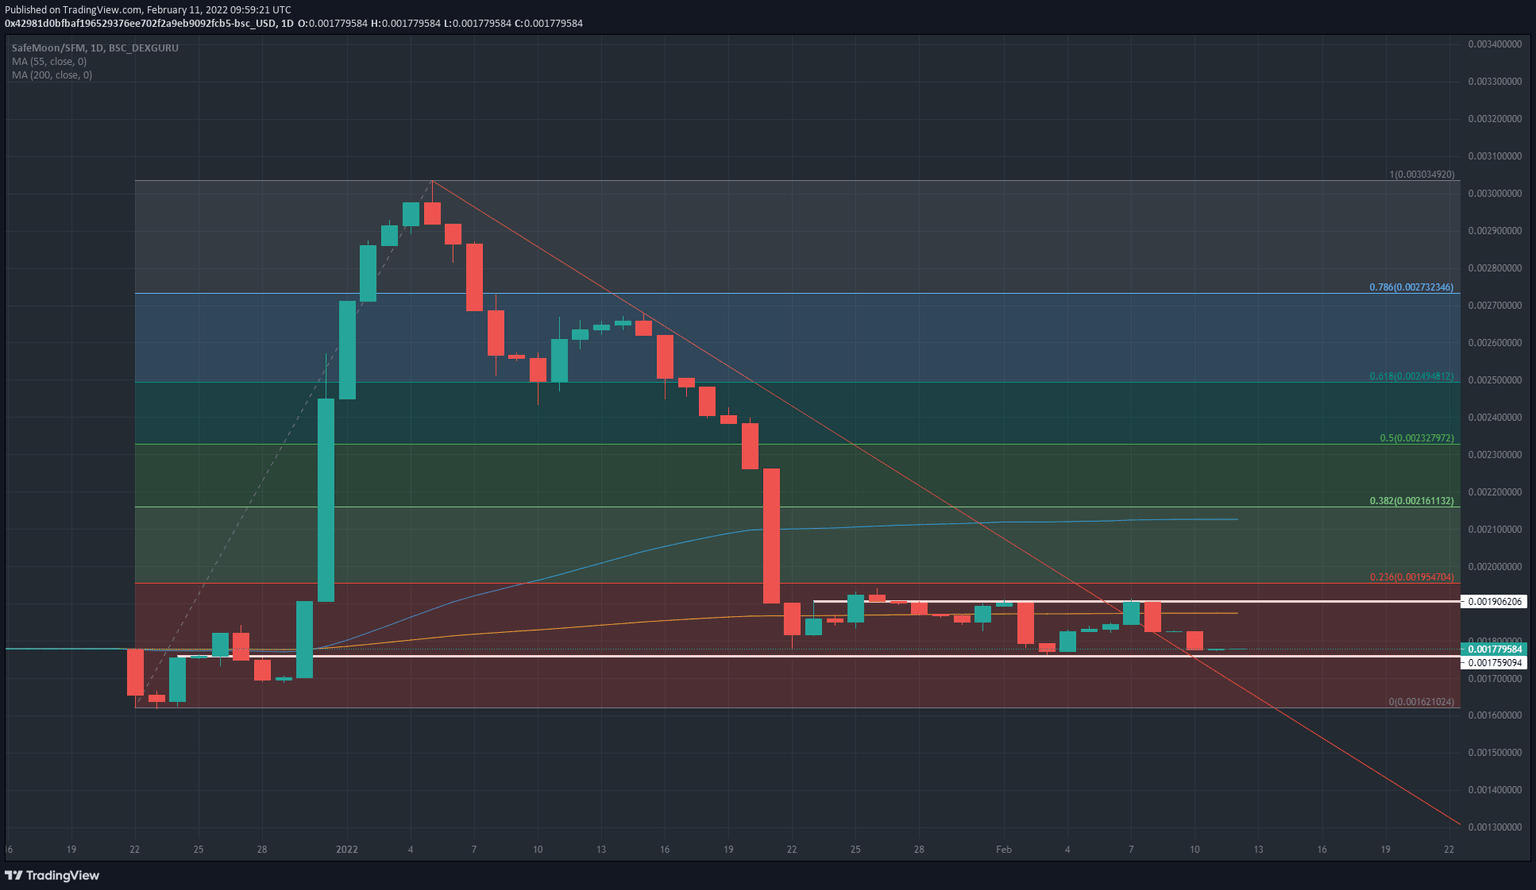Toggle the 0.618 Fibonacci level label
Screen dimensions: 1536x890
(x=1410, y=377)
